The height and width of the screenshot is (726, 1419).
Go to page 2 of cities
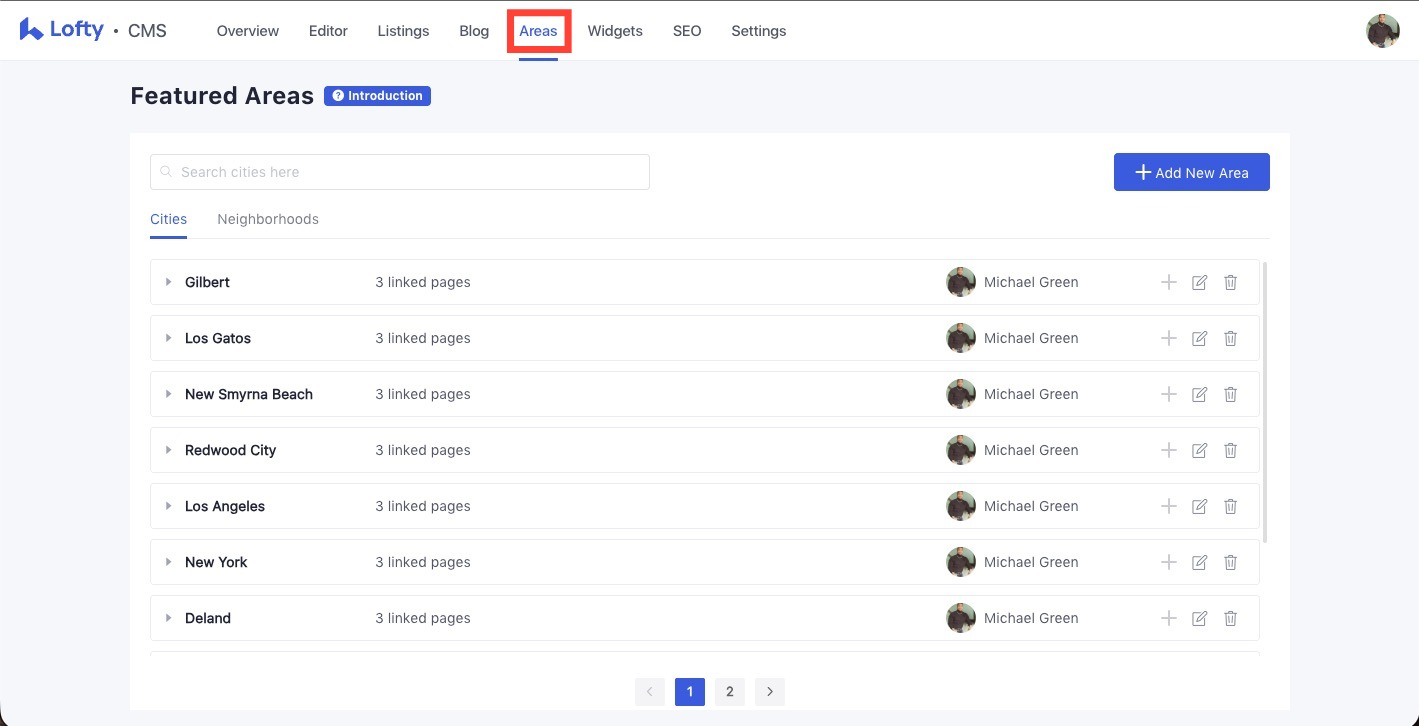[x=729, y=691]
